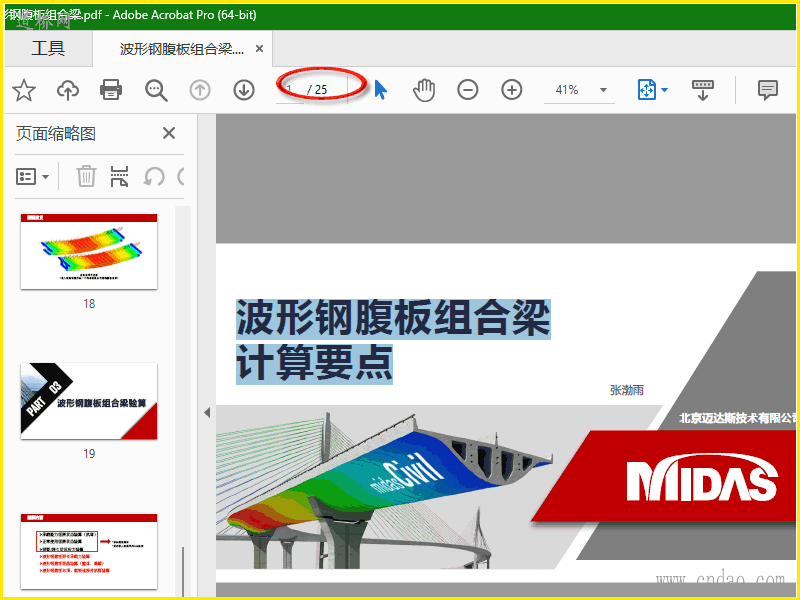Viewport: 800px width, 600px height.
Task: Rotate page counterclockwise icon
Action: coord(154,177)
